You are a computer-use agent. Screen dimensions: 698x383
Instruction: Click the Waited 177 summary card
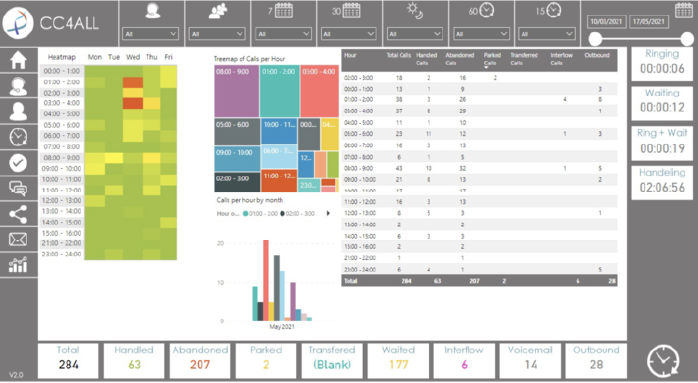(398, 360)
